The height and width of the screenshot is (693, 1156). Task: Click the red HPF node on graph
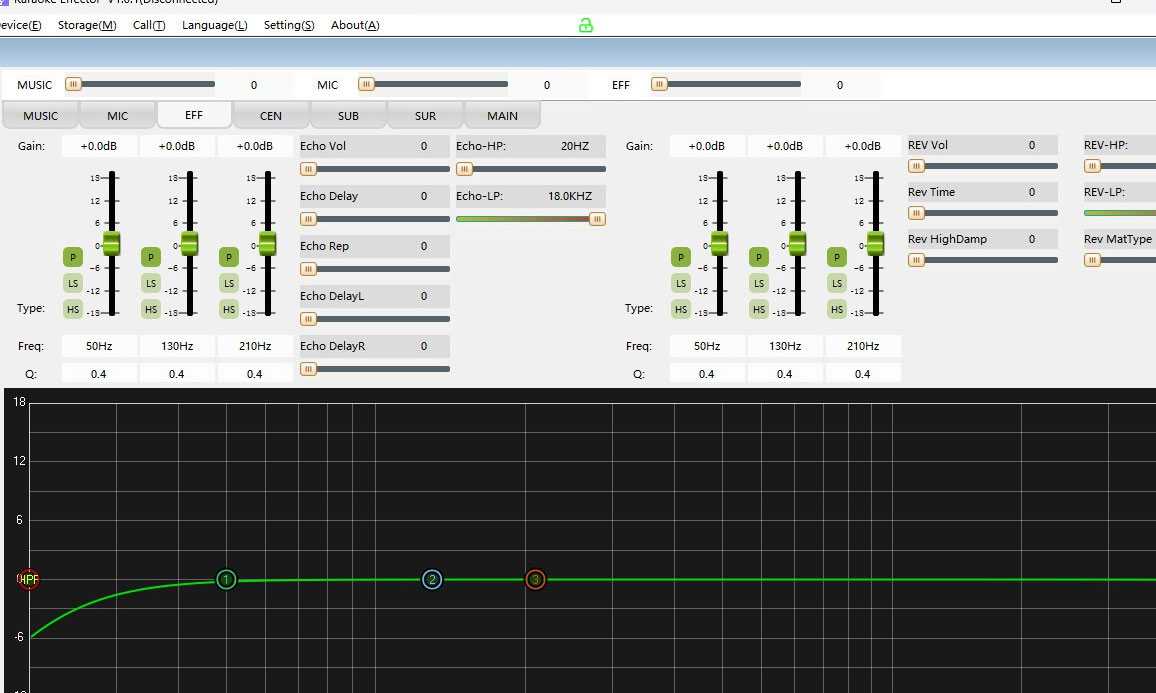pos(29,579)
